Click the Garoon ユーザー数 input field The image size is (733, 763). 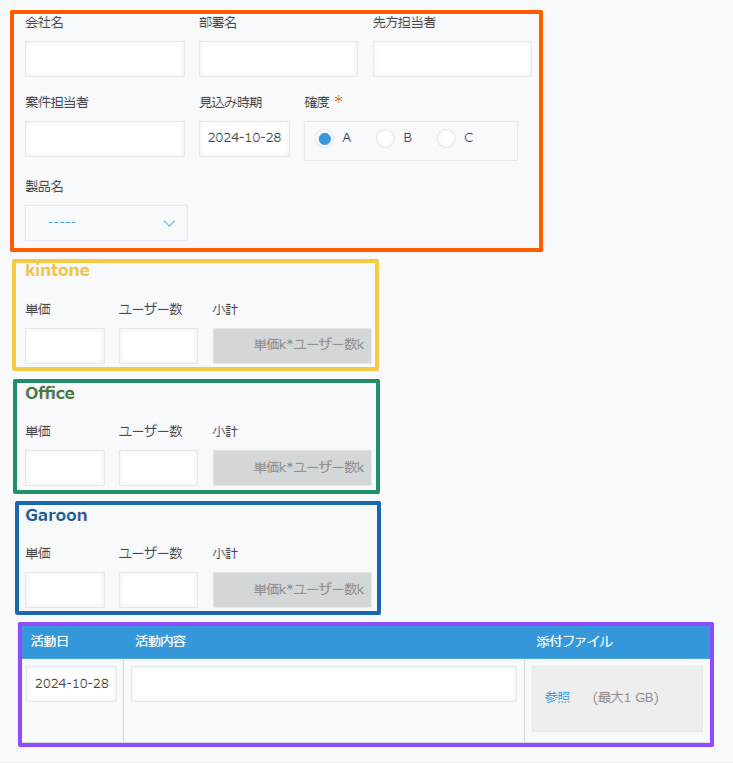click(158, 590)
